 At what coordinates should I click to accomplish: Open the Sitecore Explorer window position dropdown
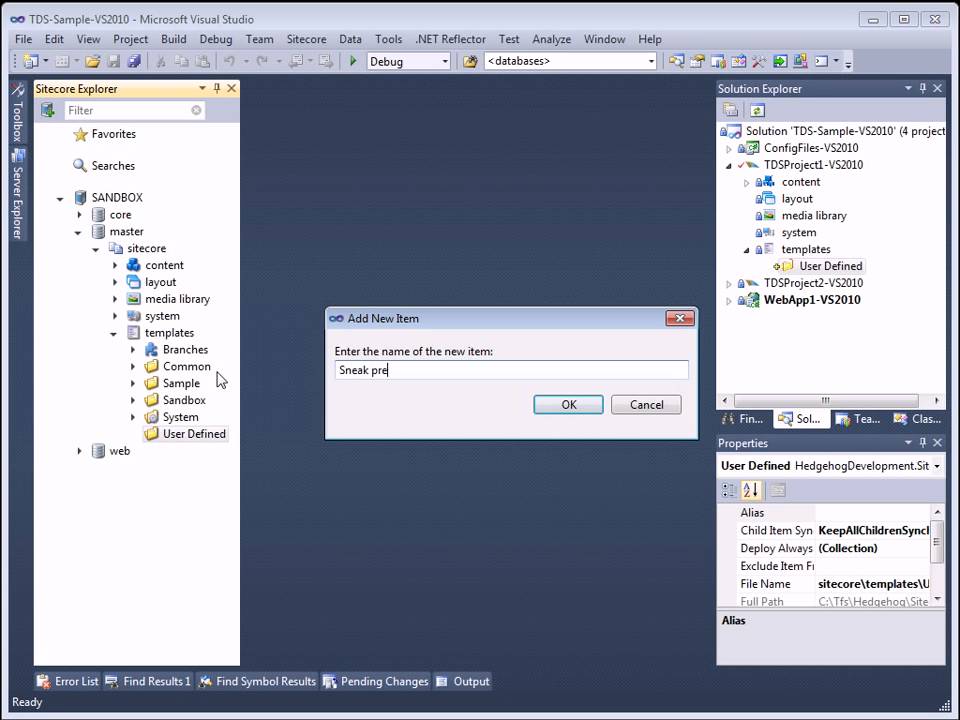[202, 89]
